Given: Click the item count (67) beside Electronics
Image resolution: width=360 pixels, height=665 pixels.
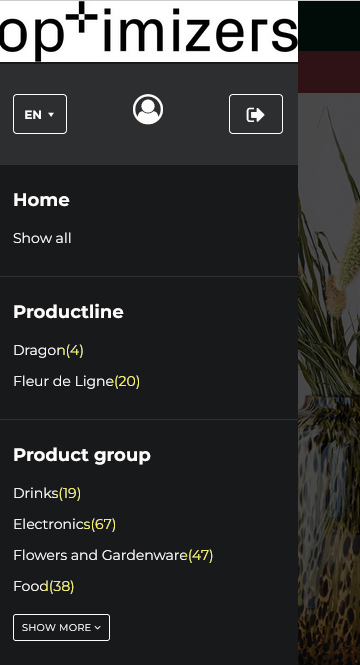Looking at the screenshot, I should click(103, 524).
